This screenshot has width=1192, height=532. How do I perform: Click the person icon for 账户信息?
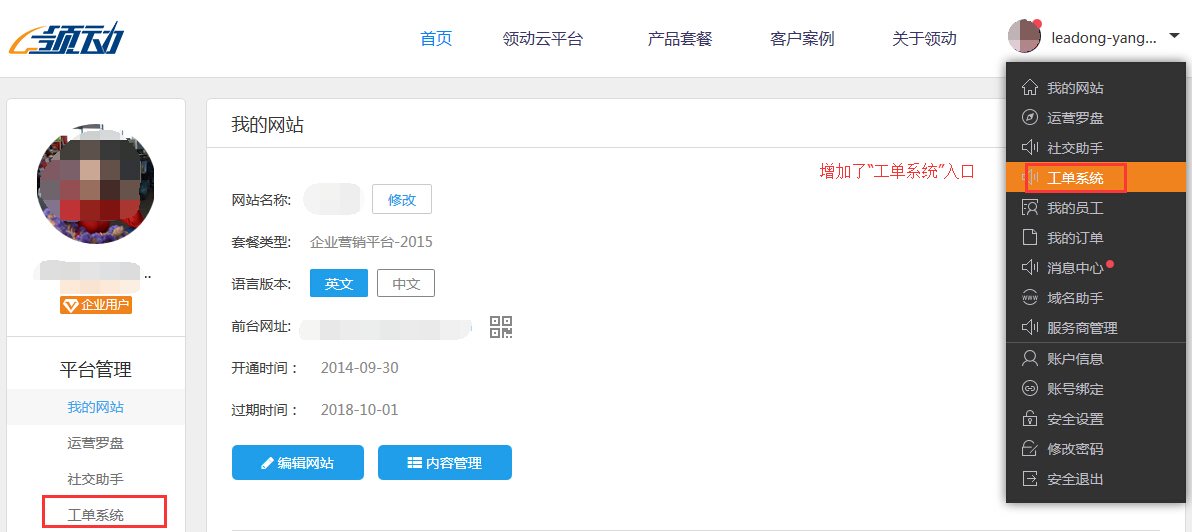pos(1029,358)
